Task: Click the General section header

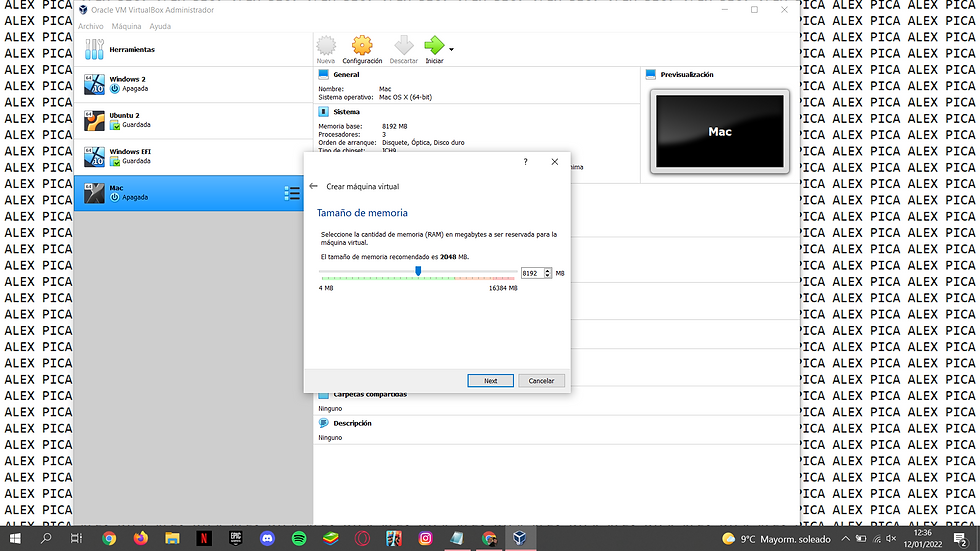Action: click(346, 74)
